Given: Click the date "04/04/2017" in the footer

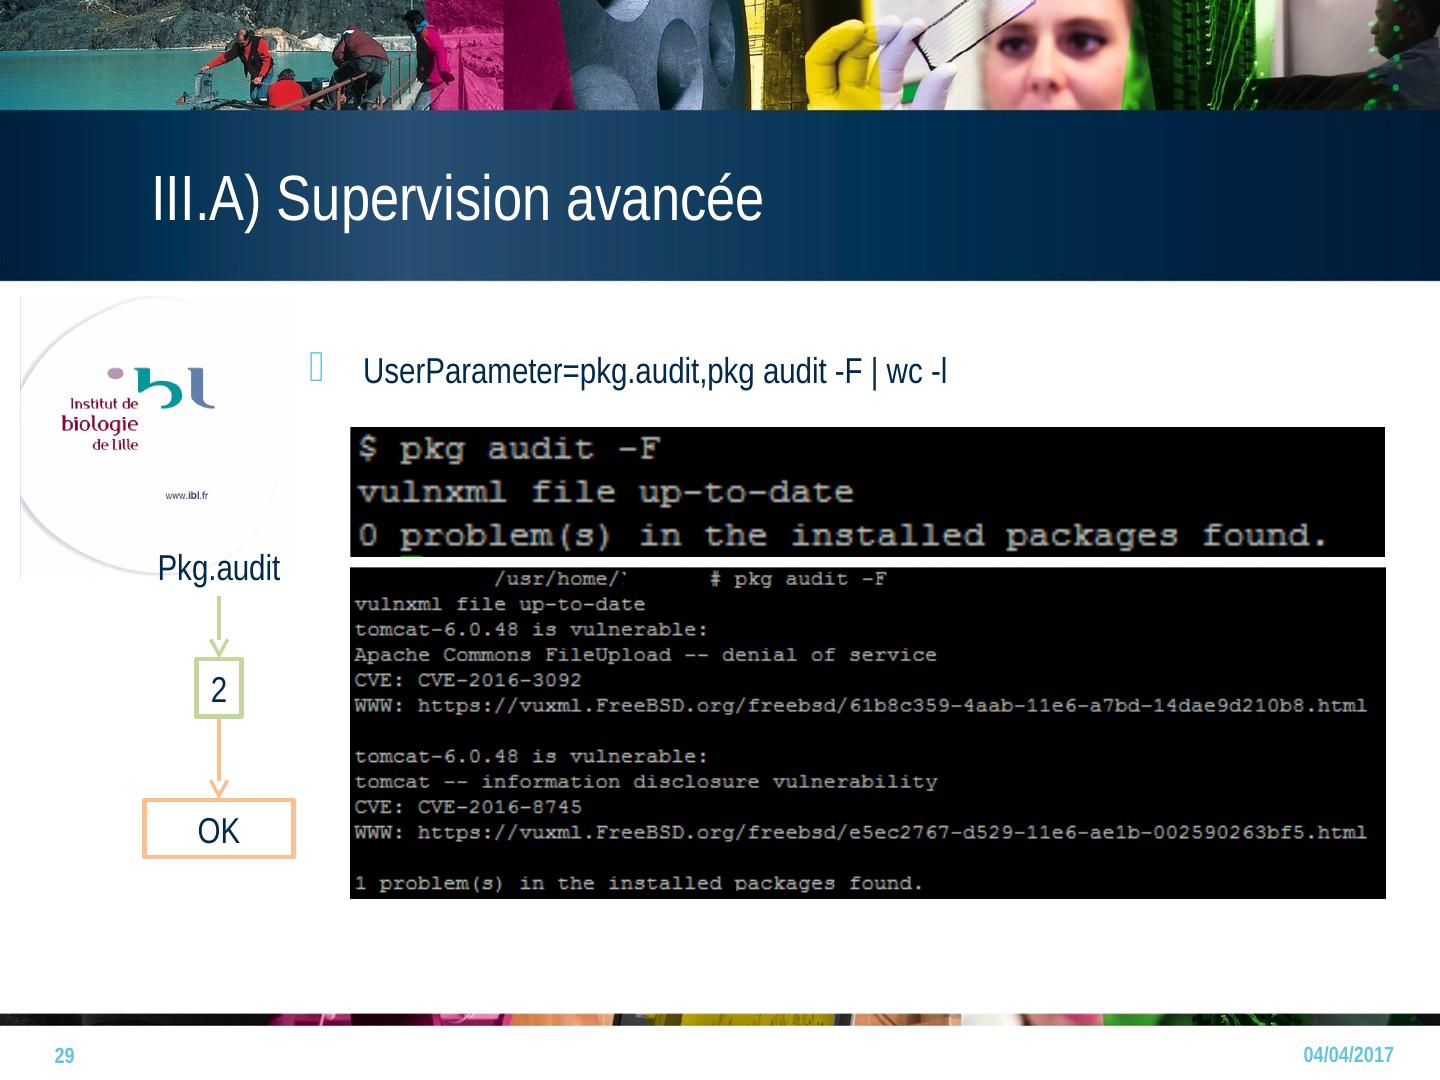Looking at the screenshot, I should [1348, 1055].
